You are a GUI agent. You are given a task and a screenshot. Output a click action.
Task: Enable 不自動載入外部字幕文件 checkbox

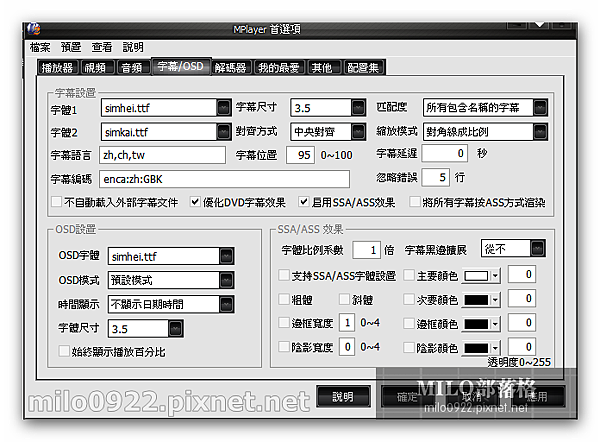(x=56, y=202)
